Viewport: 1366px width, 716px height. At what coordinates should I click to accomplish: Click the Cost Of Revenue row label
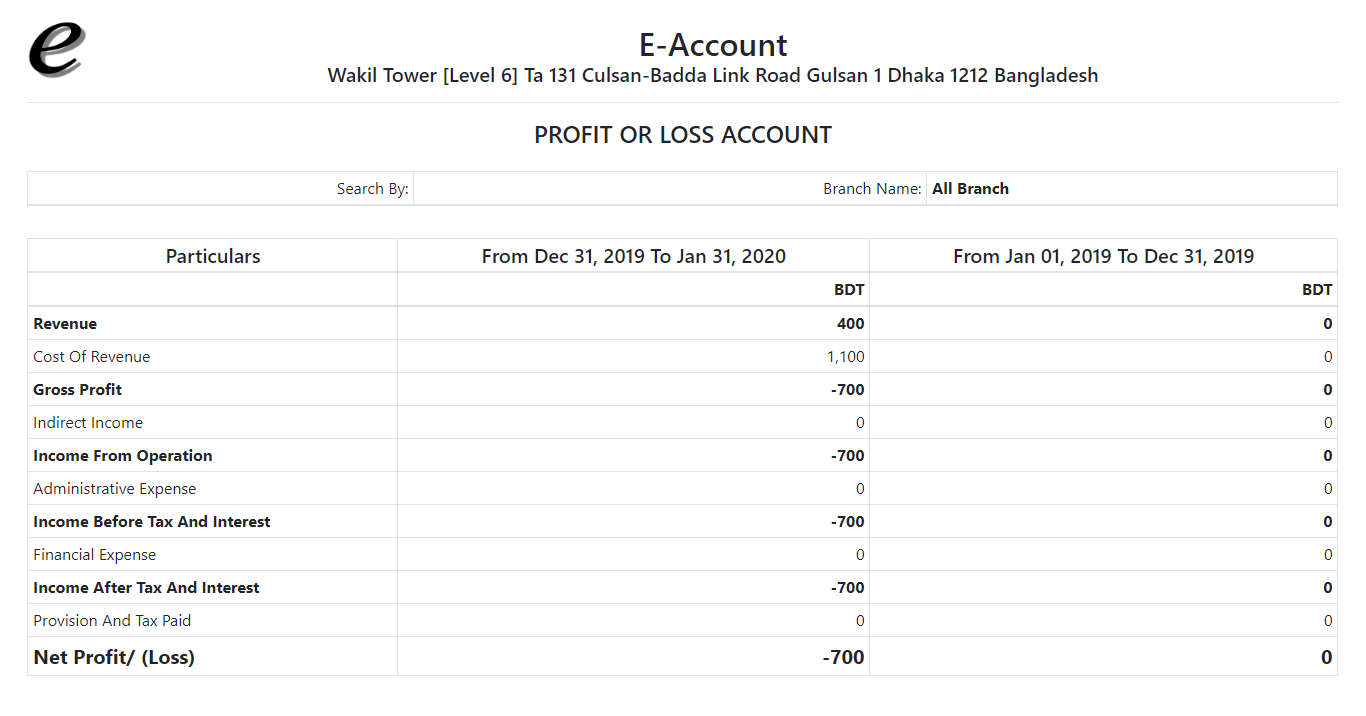[x=92, y=357]
